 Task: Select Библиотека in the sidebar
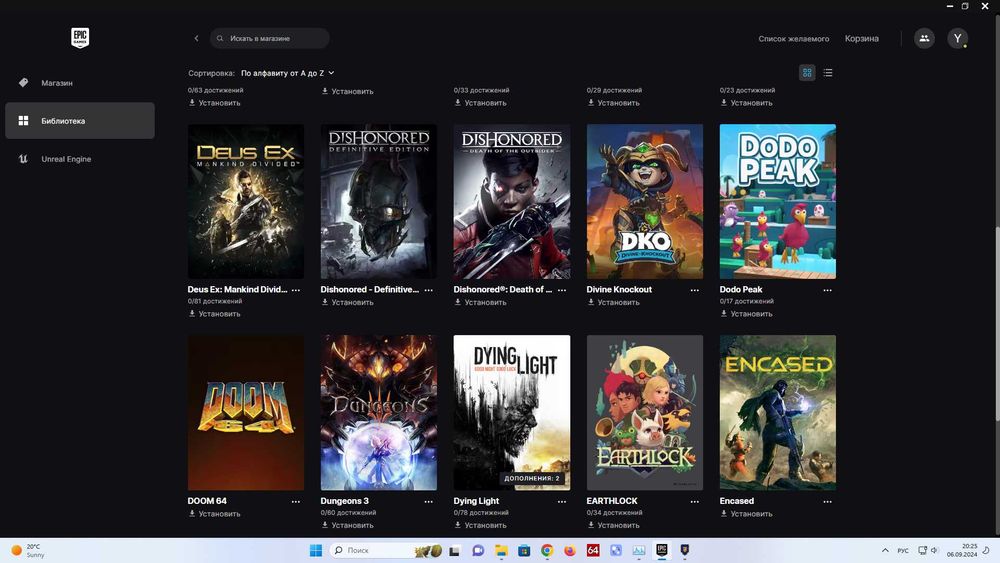80,121
